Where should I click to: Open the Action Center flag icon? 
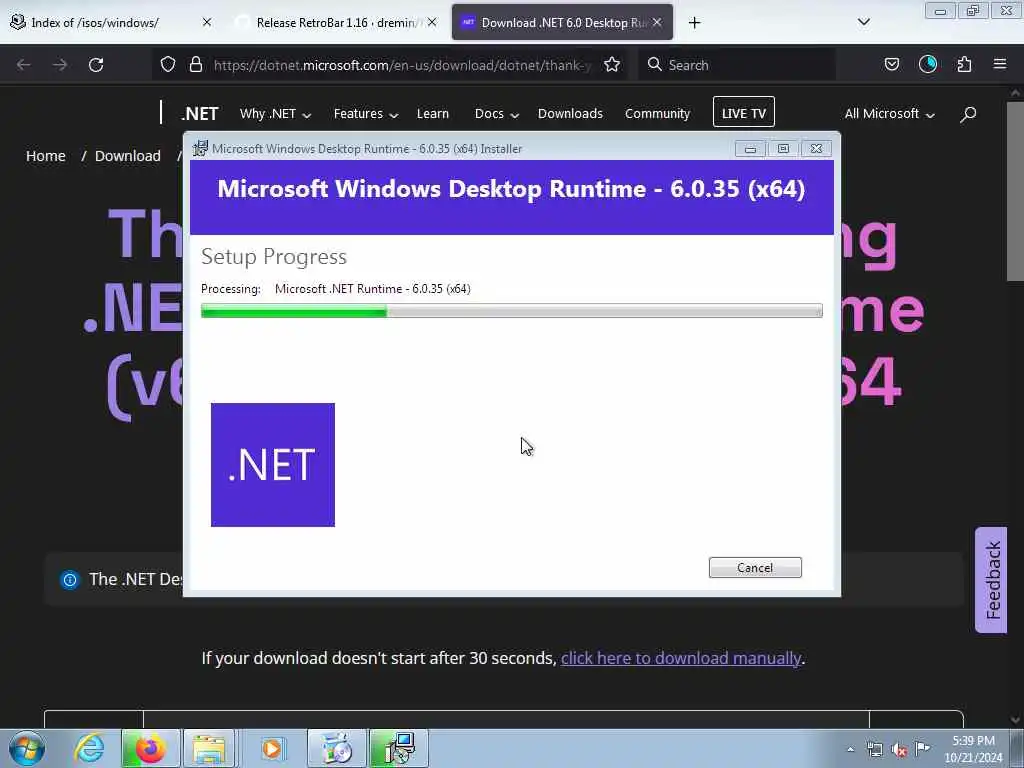(922, 748)
